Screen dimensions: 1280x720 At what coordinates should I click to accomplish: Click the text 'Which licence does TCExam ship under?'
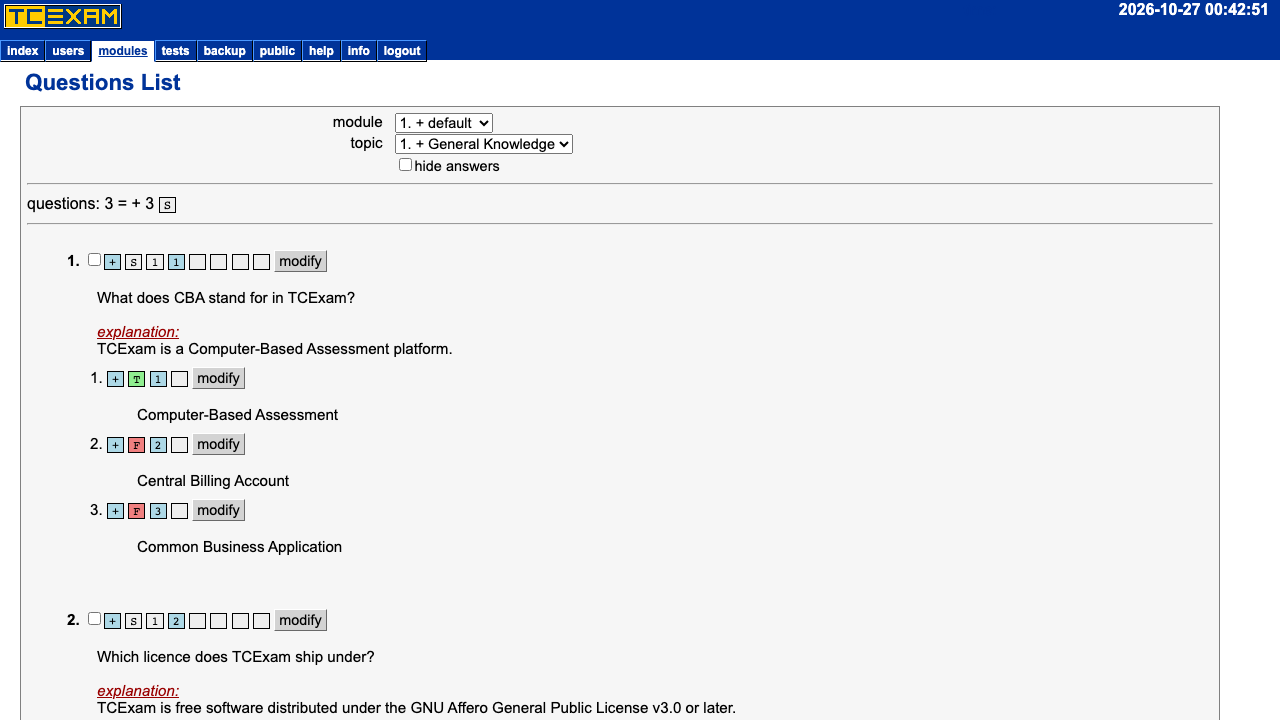pyautogui.click(x=236, y=657)
